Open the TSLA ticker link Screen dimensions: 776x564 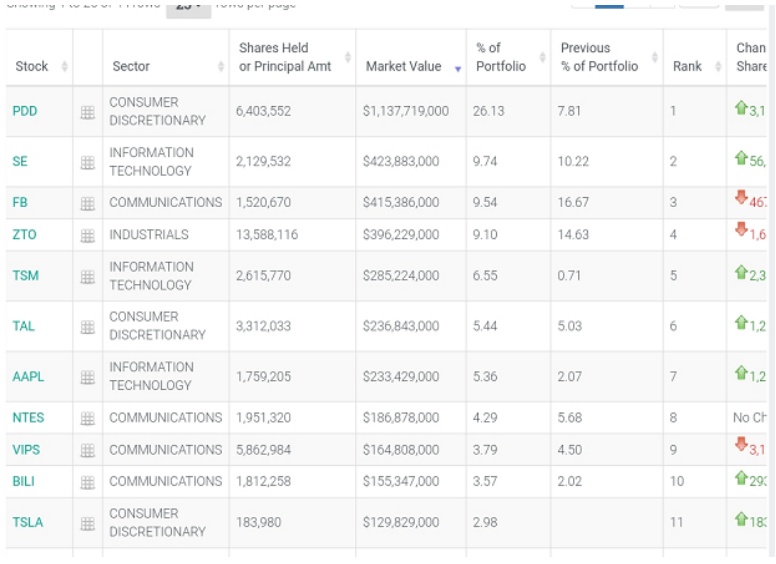coord(28,522)
